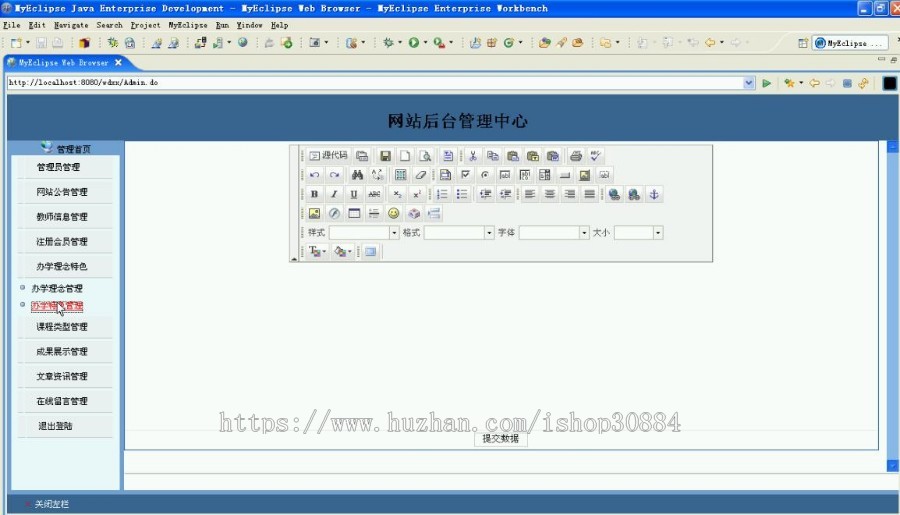Click the anchor icon
This screenshot has width=900, height=515.
coord(654,194)
